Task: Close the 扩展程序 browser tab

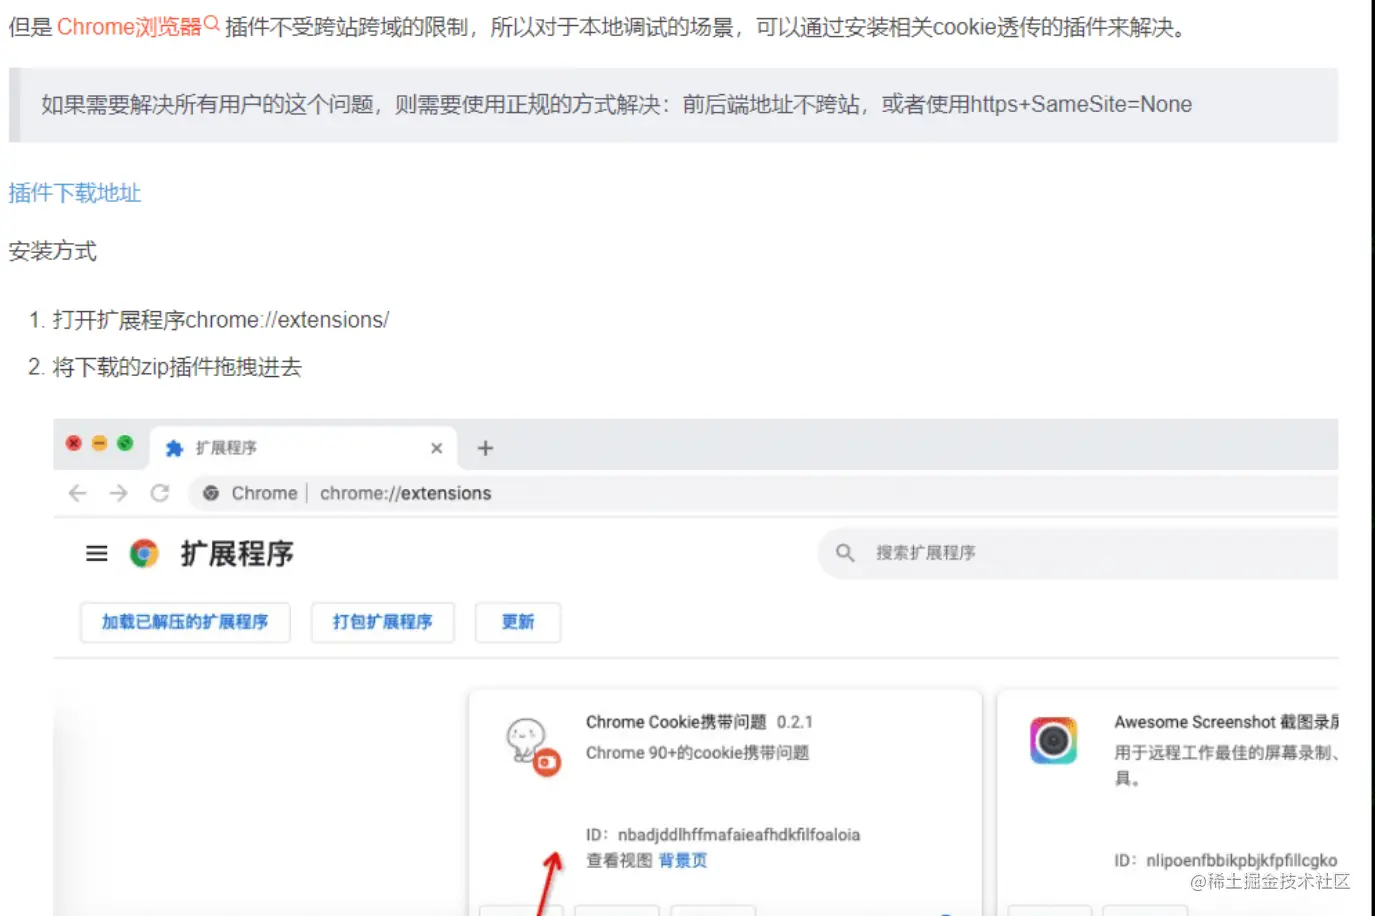Action: point(436,448)
